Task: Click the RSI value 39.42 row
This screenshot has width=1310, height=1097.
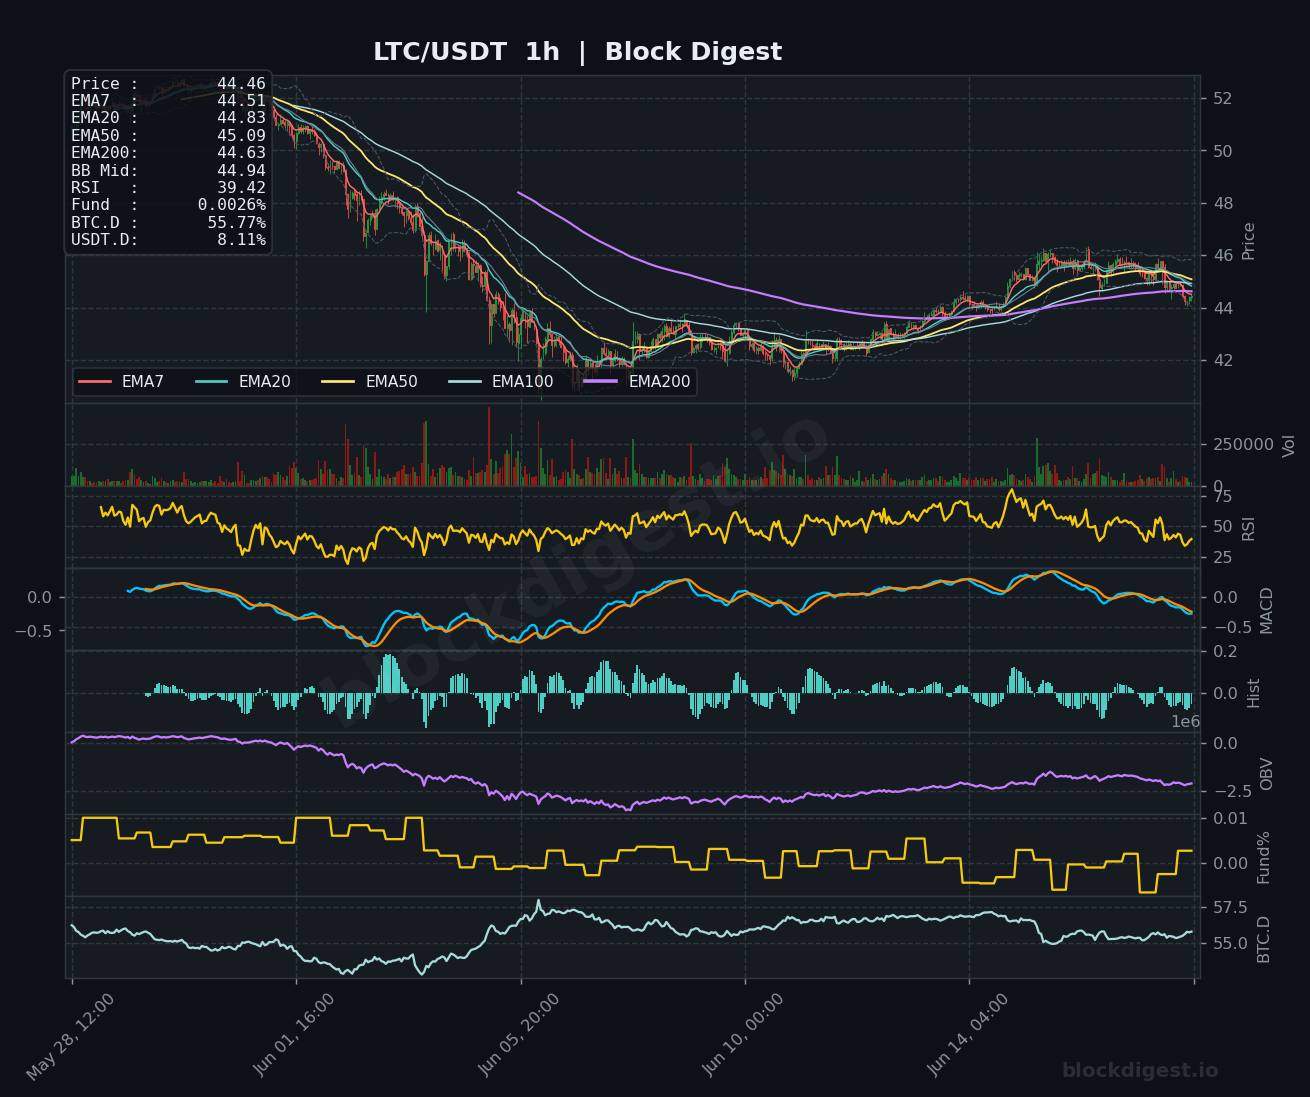Action: click(x=168, y=188)
